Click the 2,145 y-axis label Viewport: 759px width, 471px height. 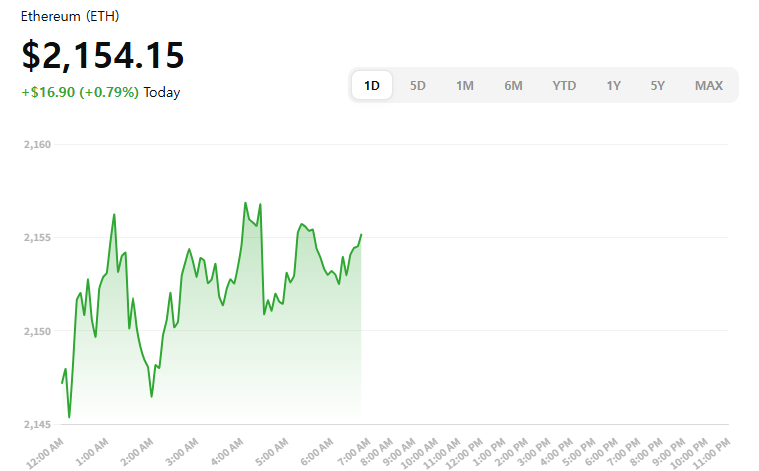37,424
